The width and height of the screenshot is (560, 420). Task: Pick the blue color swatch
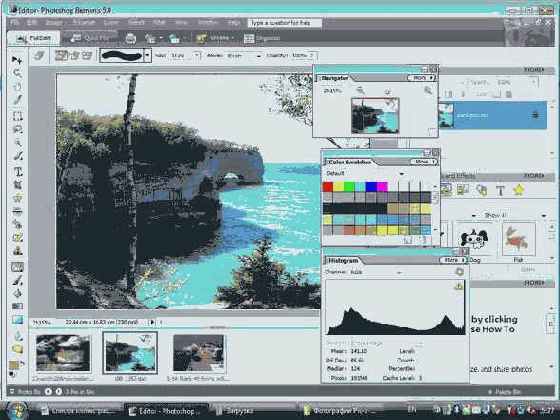(371, 187)
